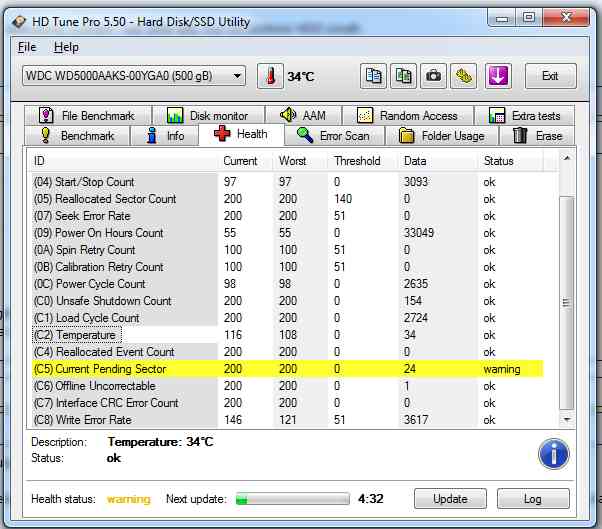Screen dimensions: 602x529
Task: Click the 3617 write error data value
Action: 416,420
